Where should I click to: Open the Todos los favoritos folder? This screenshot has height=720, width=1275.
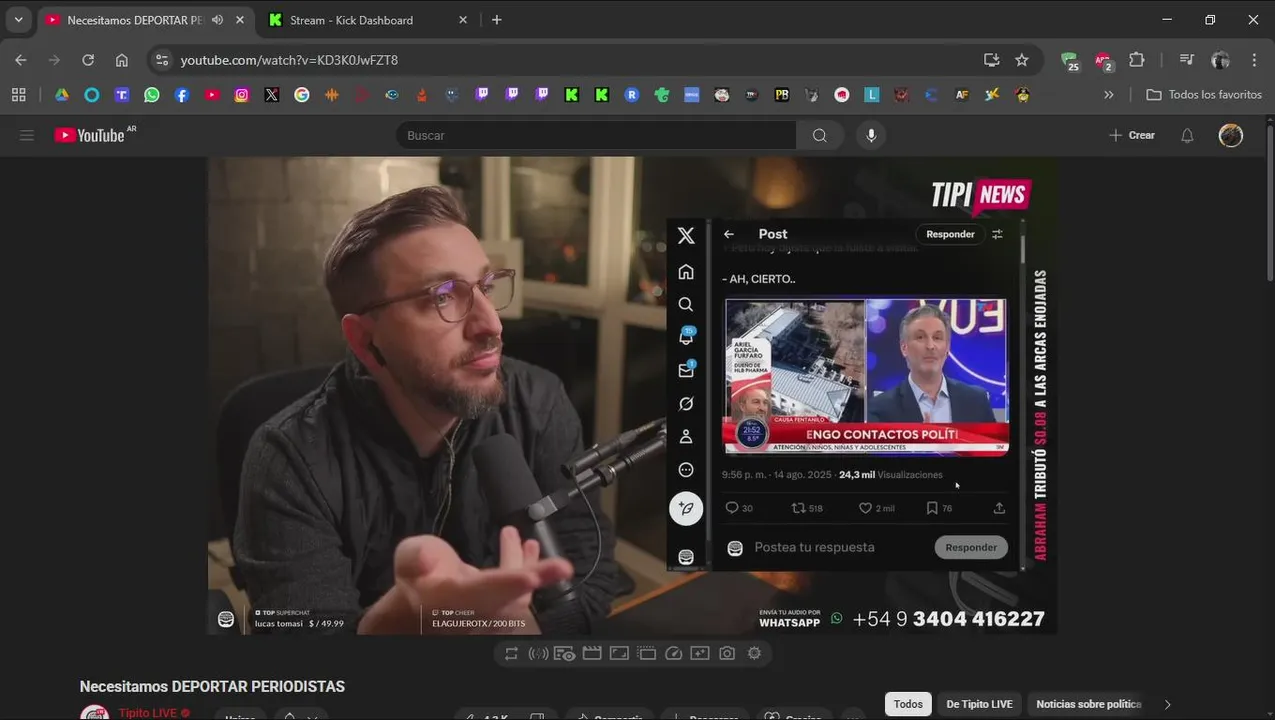pos(1204,95)
